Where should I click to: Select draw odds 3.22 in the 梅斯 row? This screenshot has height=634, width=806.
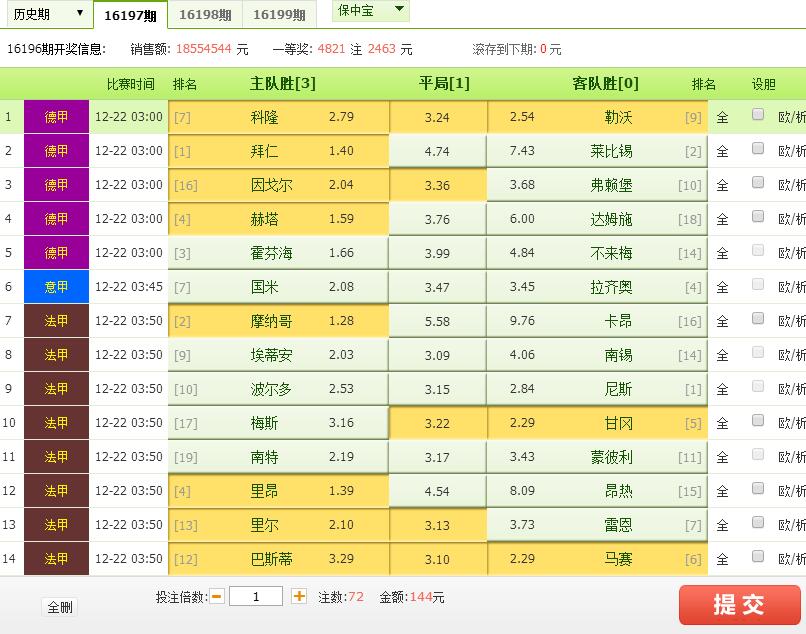tap(436, 423)
